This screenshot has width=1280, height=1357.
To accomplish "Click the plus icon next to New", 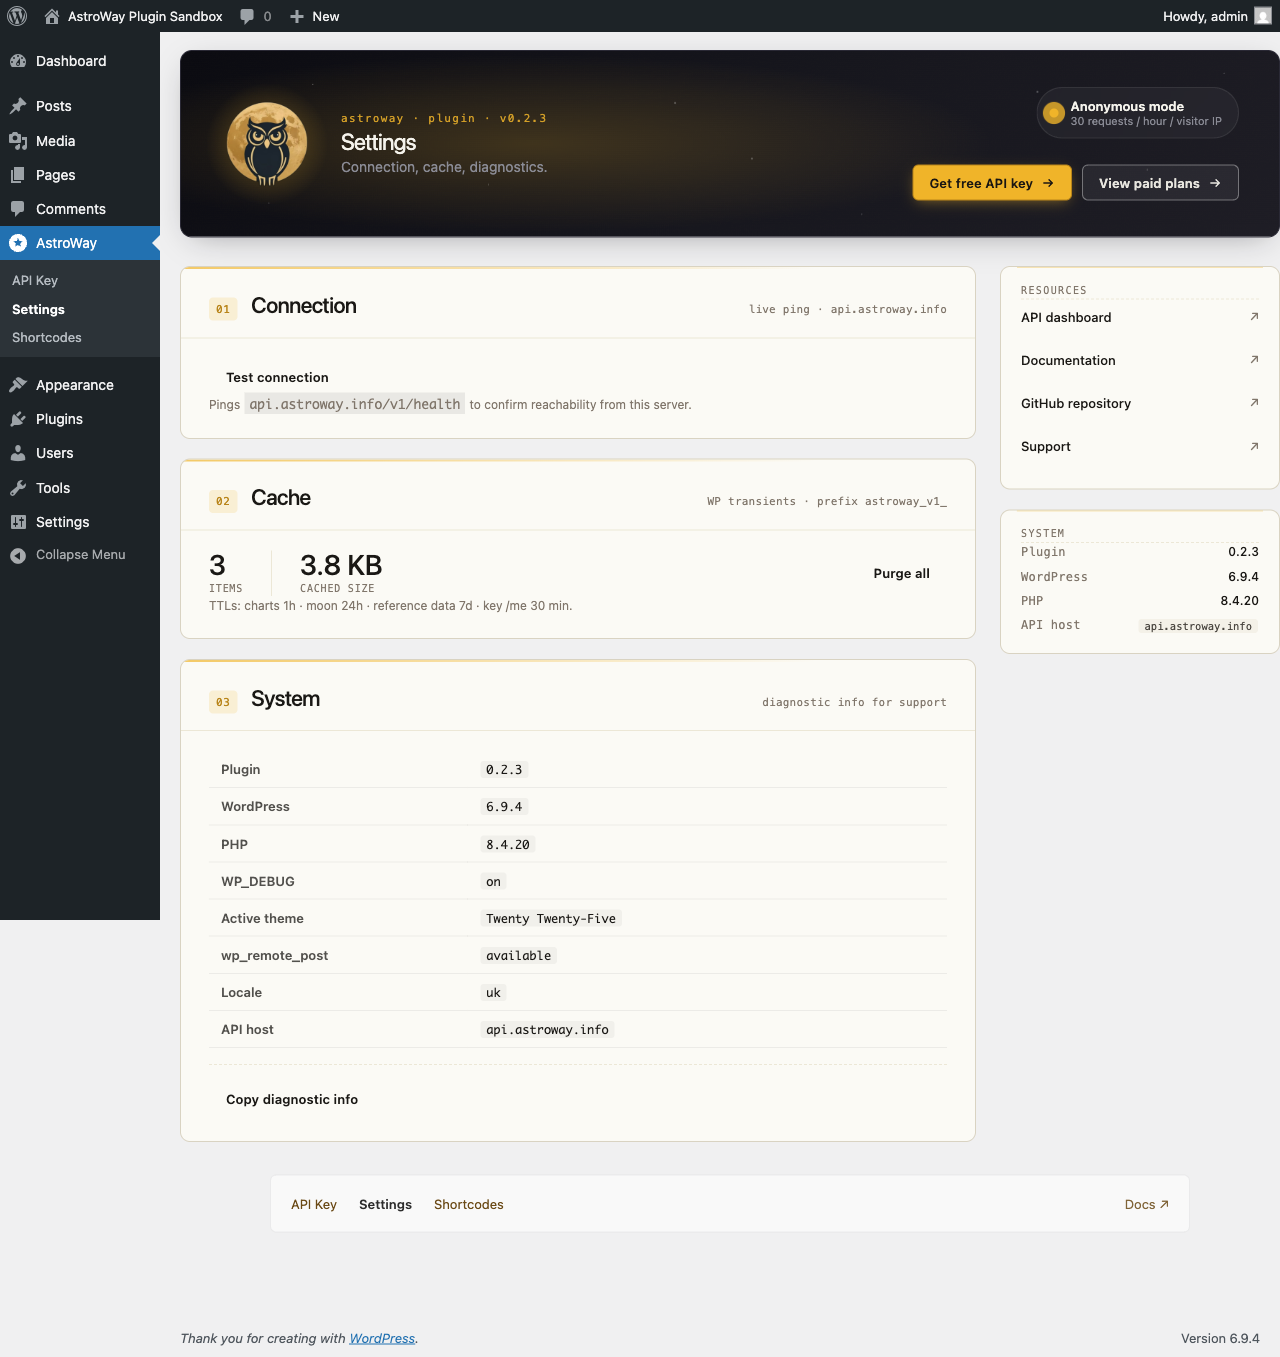I will [297, 16].
